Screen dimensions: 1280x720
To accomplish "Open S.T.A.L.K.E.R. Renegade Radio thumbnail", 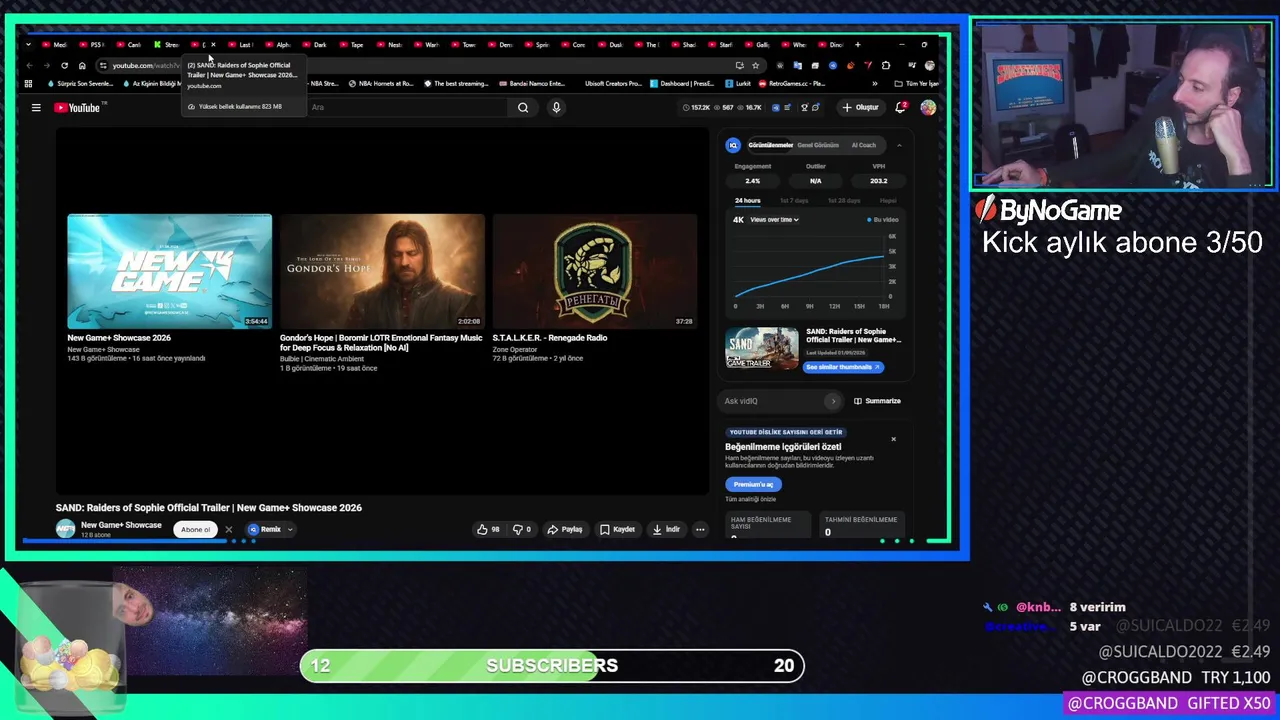I will 594,271.
